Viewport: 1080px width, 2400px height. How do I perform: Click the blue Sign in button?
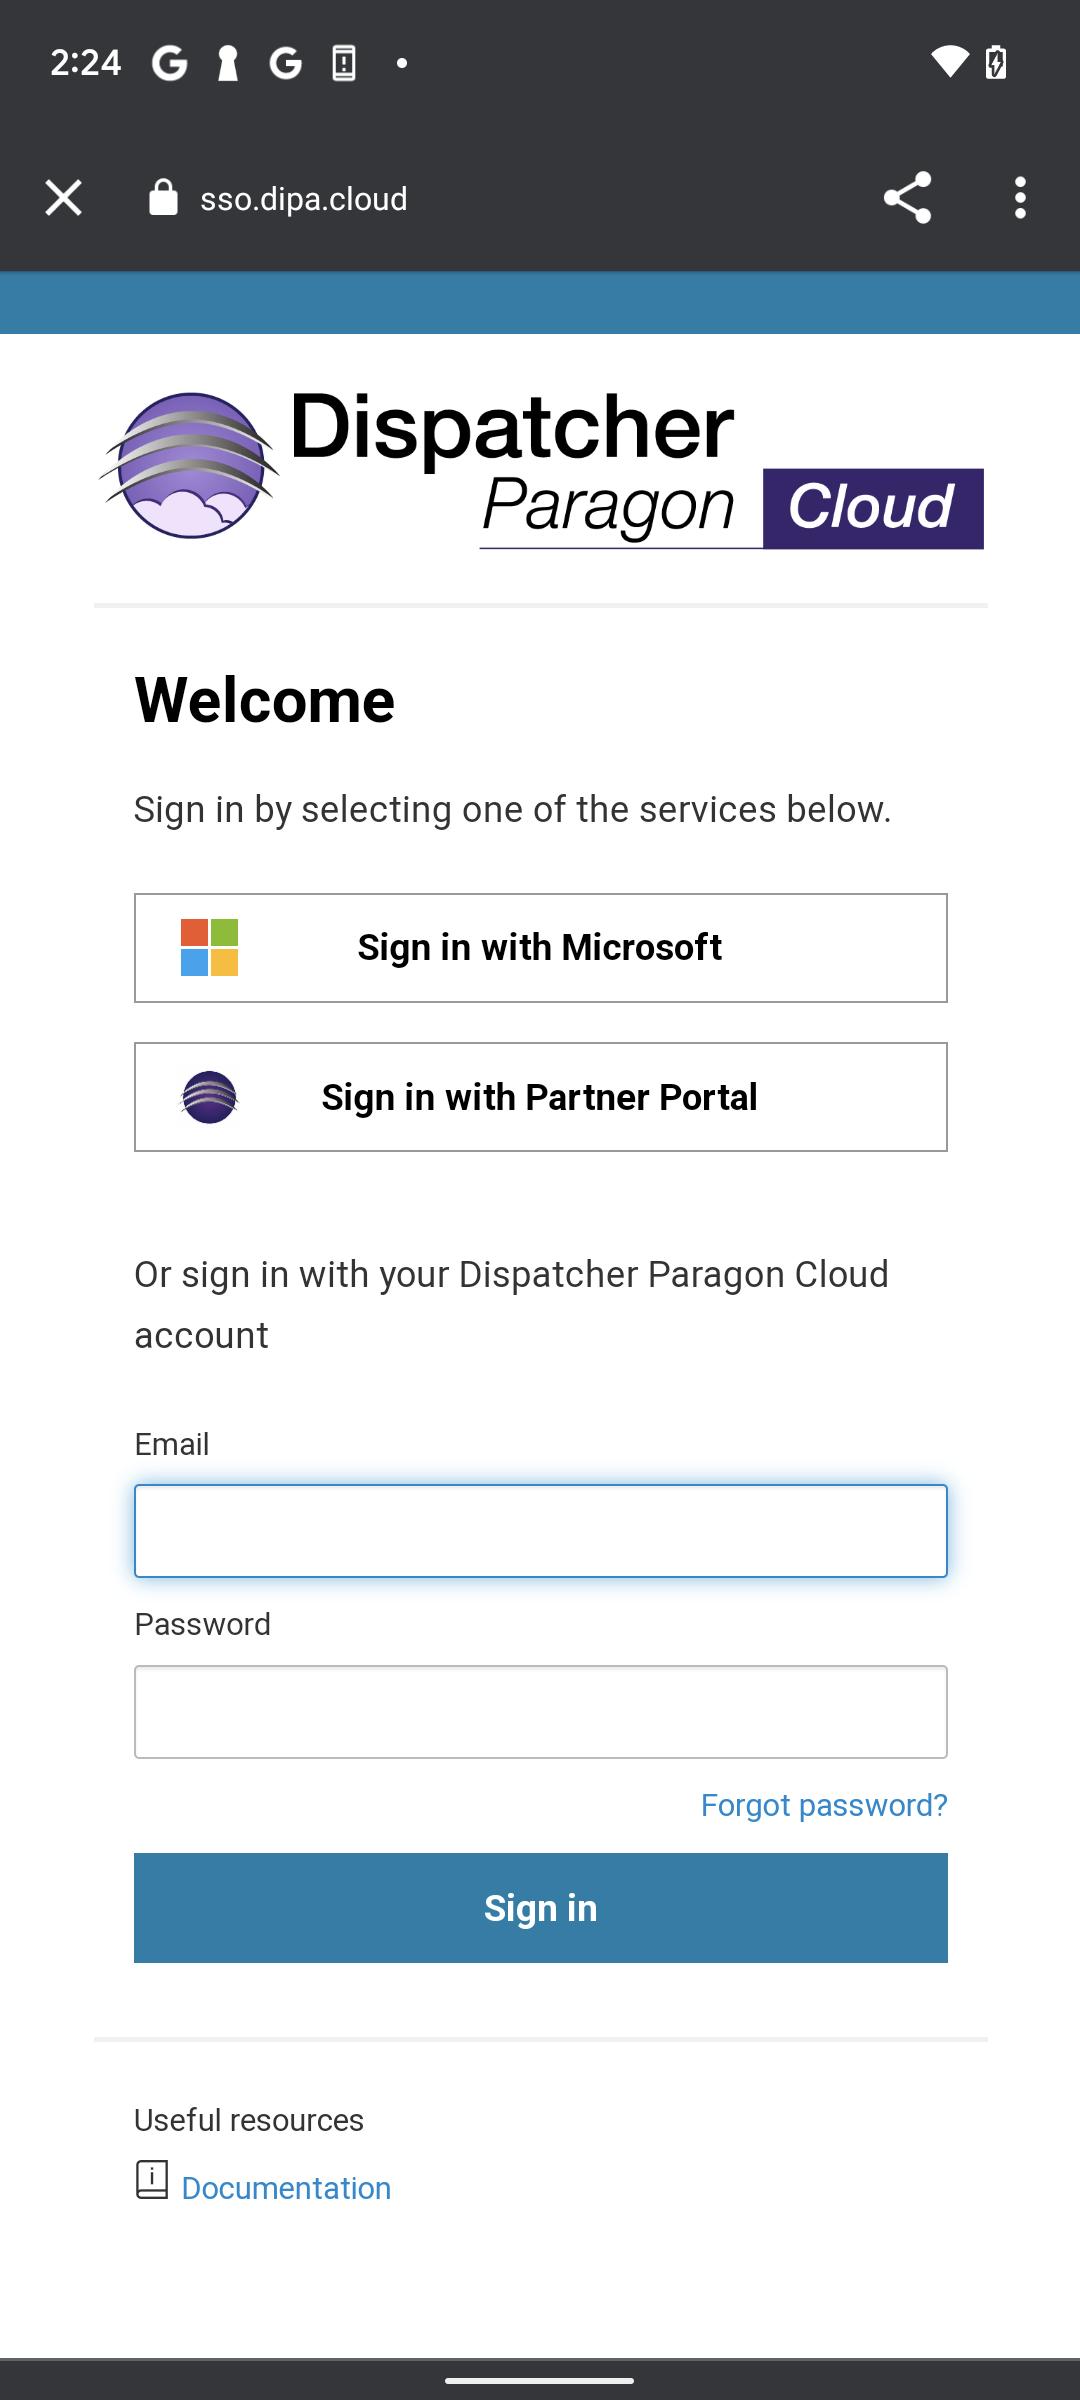pyautogui.click(x=541, y=1908)
